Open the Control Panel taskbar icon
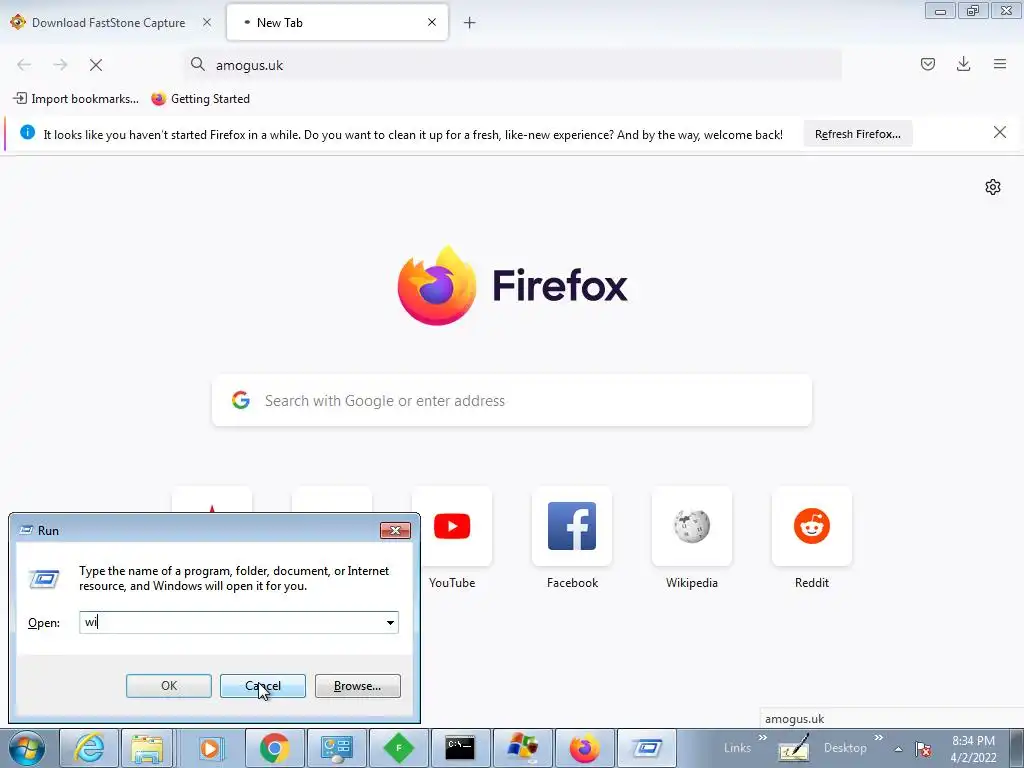This screenshot has height=768, width=1024. point(336,748)
